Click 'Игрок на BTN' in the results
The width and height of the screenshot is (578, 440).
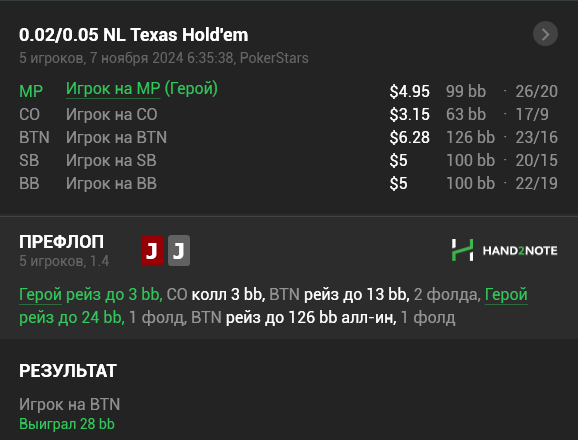(70, 404)
